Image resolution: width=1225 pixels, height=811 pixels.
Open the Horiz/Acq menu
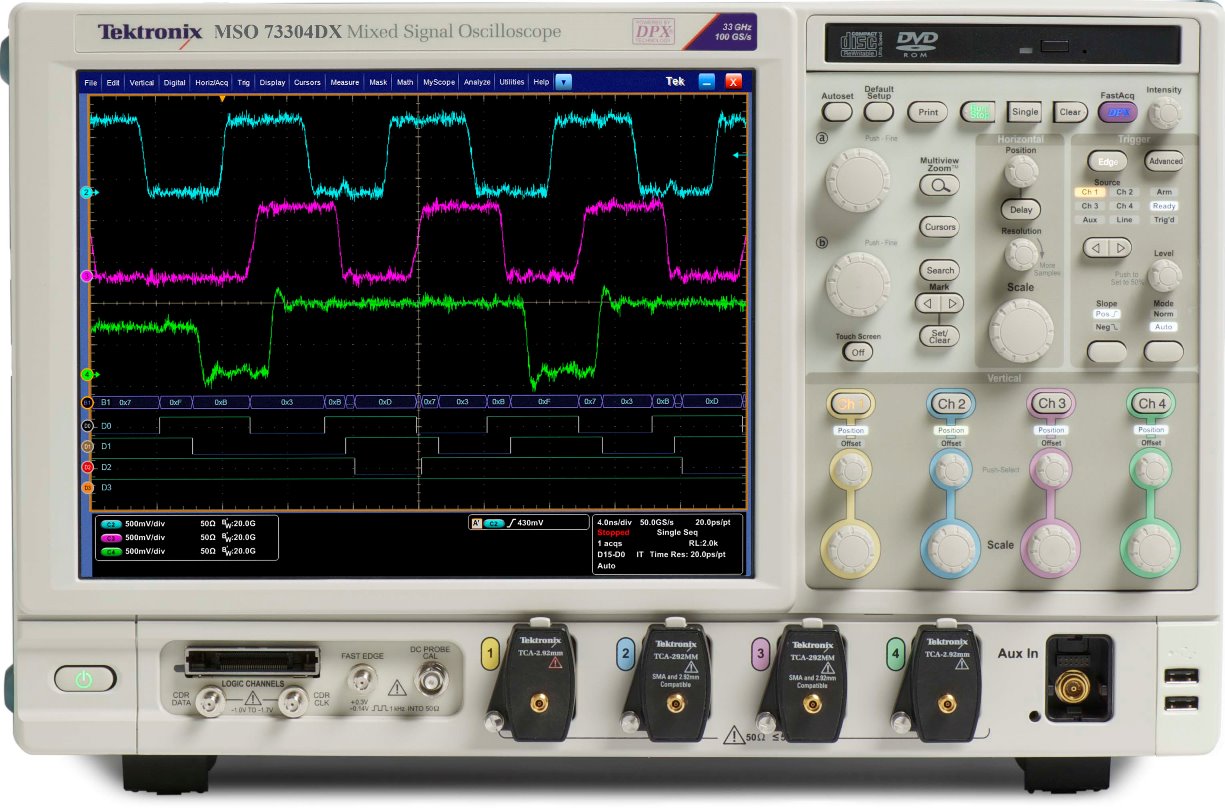click(x=211, y=83)
